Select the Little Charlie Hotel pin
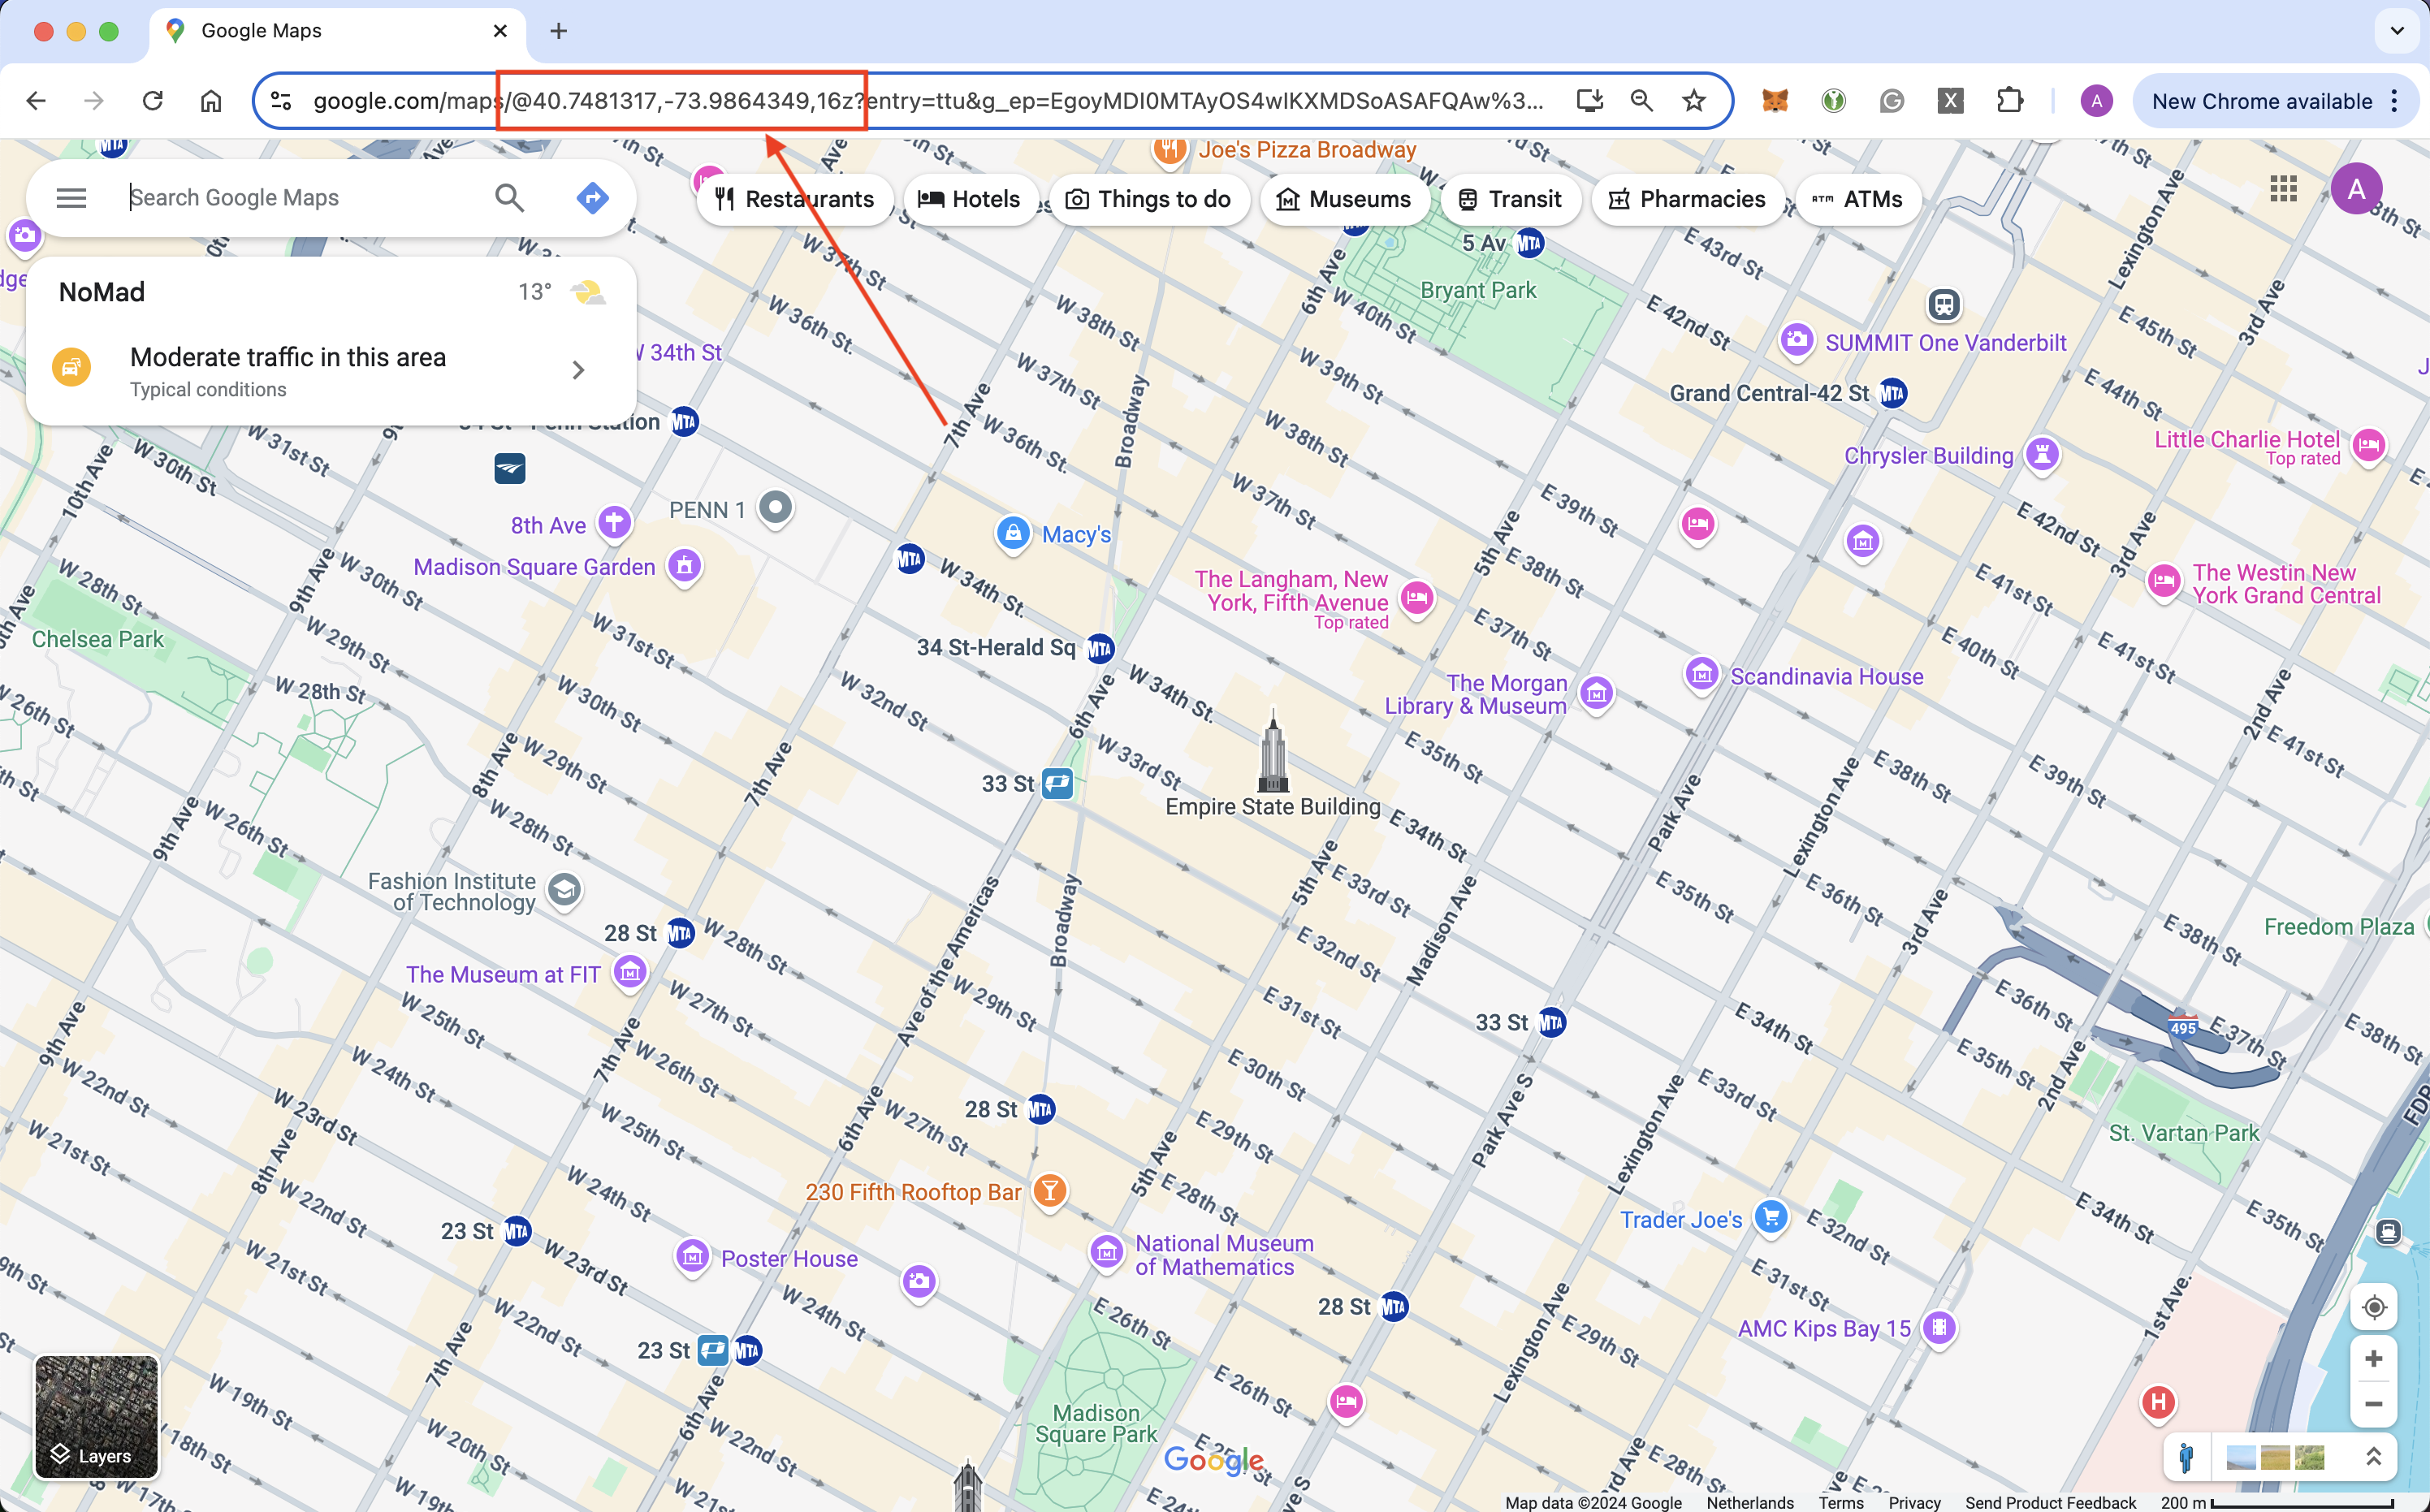 (2369, 445)
